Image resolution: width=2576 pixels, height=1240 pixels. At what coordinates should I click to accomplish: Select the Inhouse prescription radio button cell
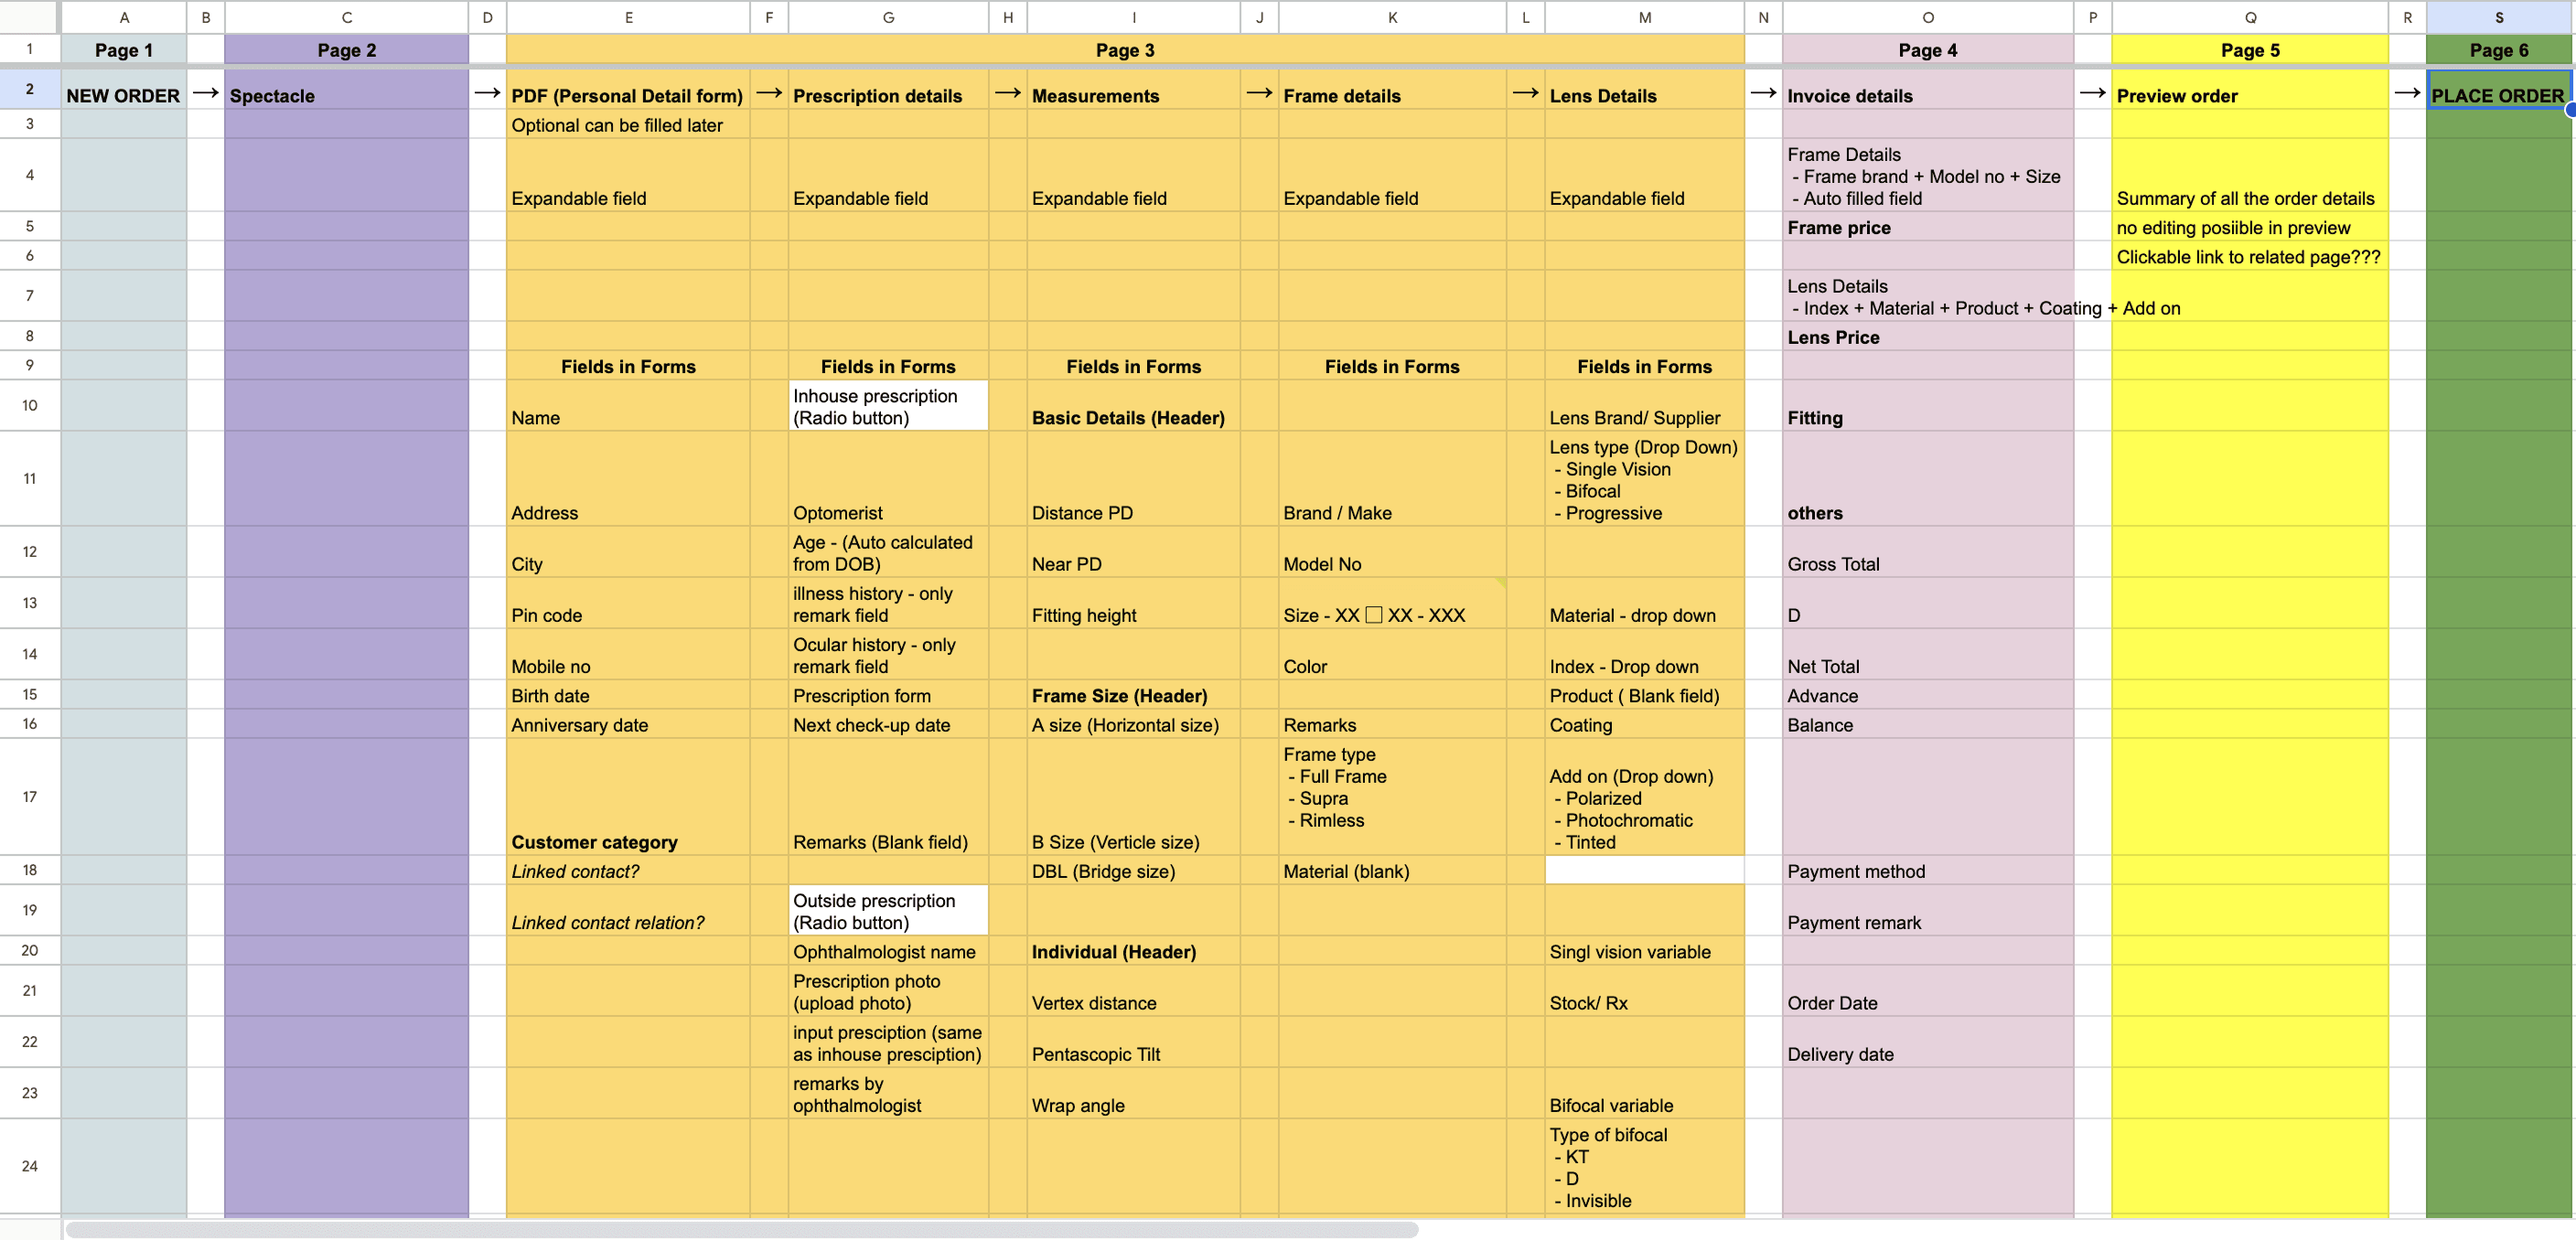tap(887, 406)
